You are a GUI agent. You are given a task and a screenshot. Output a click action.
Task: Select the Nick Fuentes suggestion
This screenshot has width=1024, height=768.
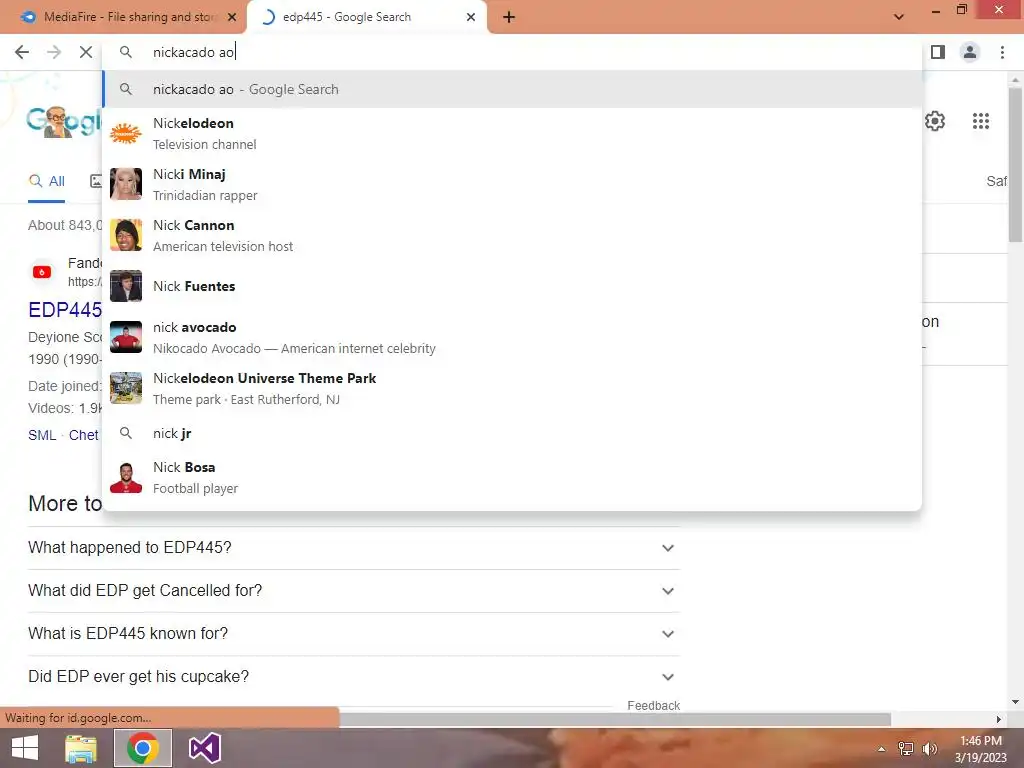pyautogui.click(x=512, y=286)
